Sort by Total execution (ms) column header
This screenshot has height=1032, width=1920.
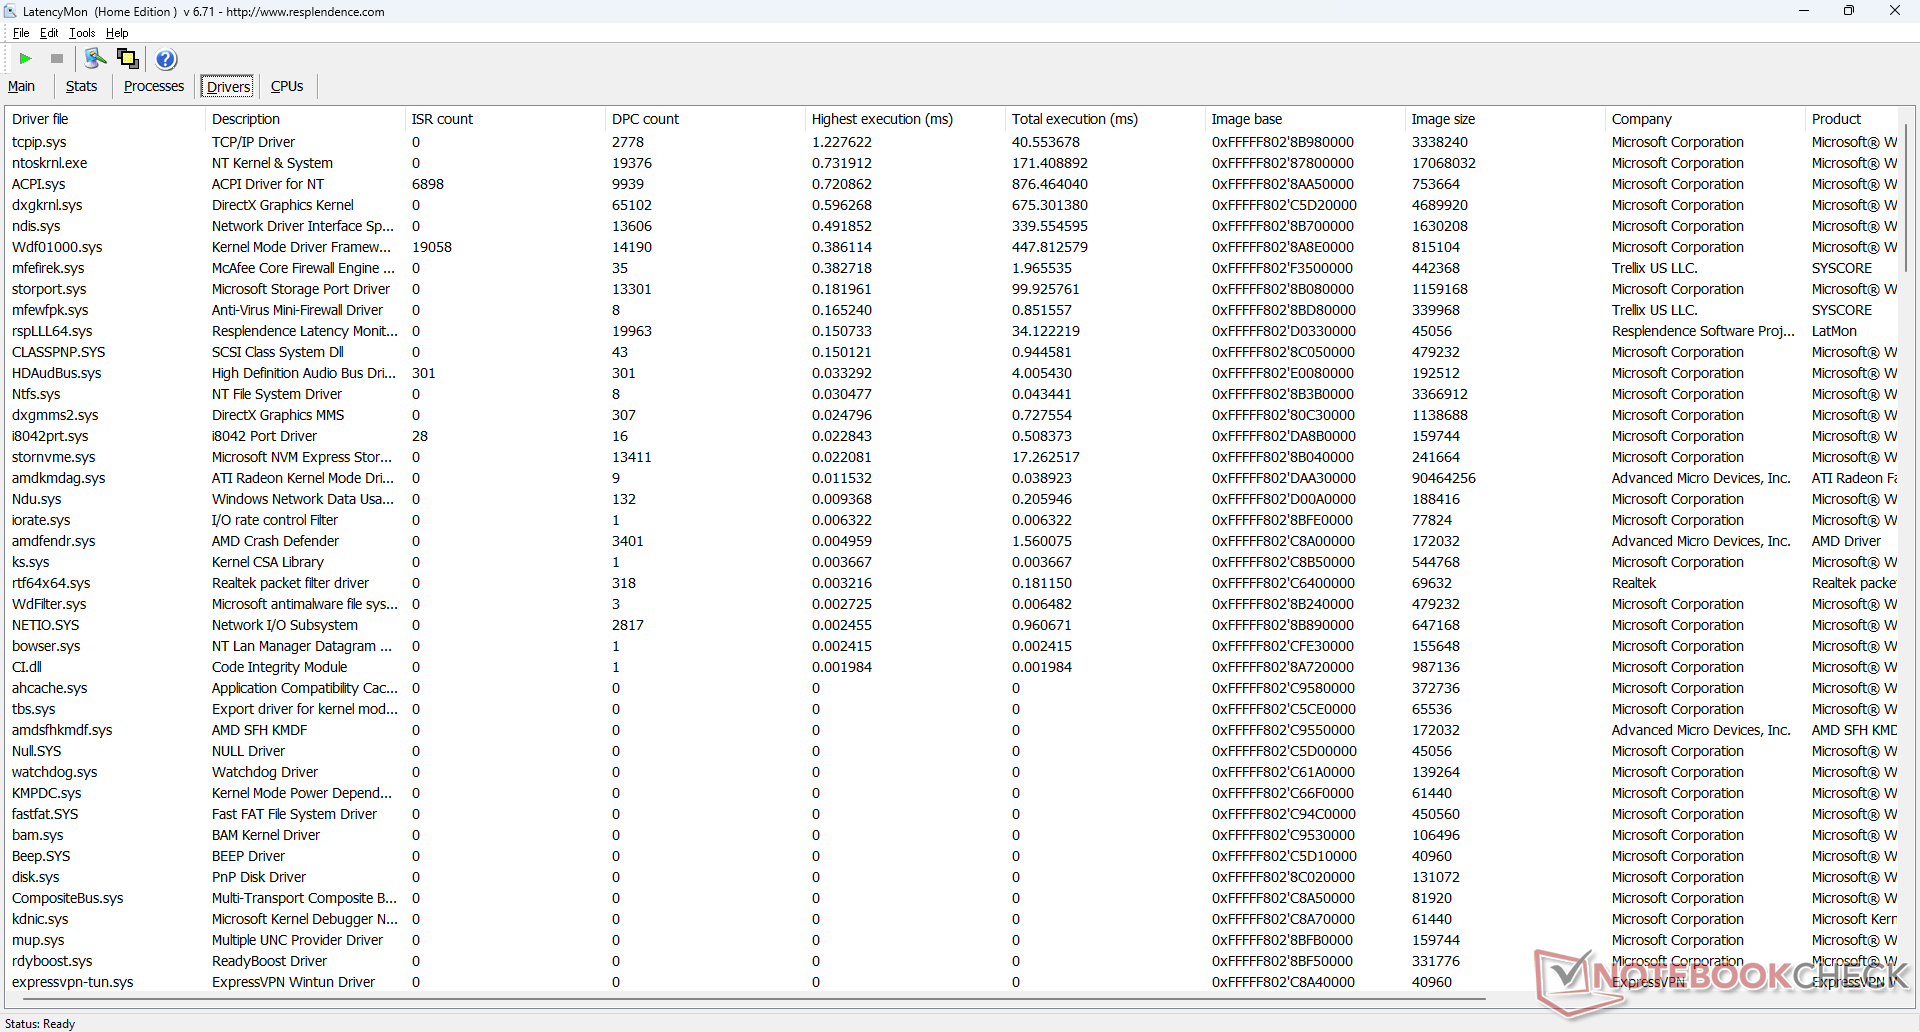1105,119
